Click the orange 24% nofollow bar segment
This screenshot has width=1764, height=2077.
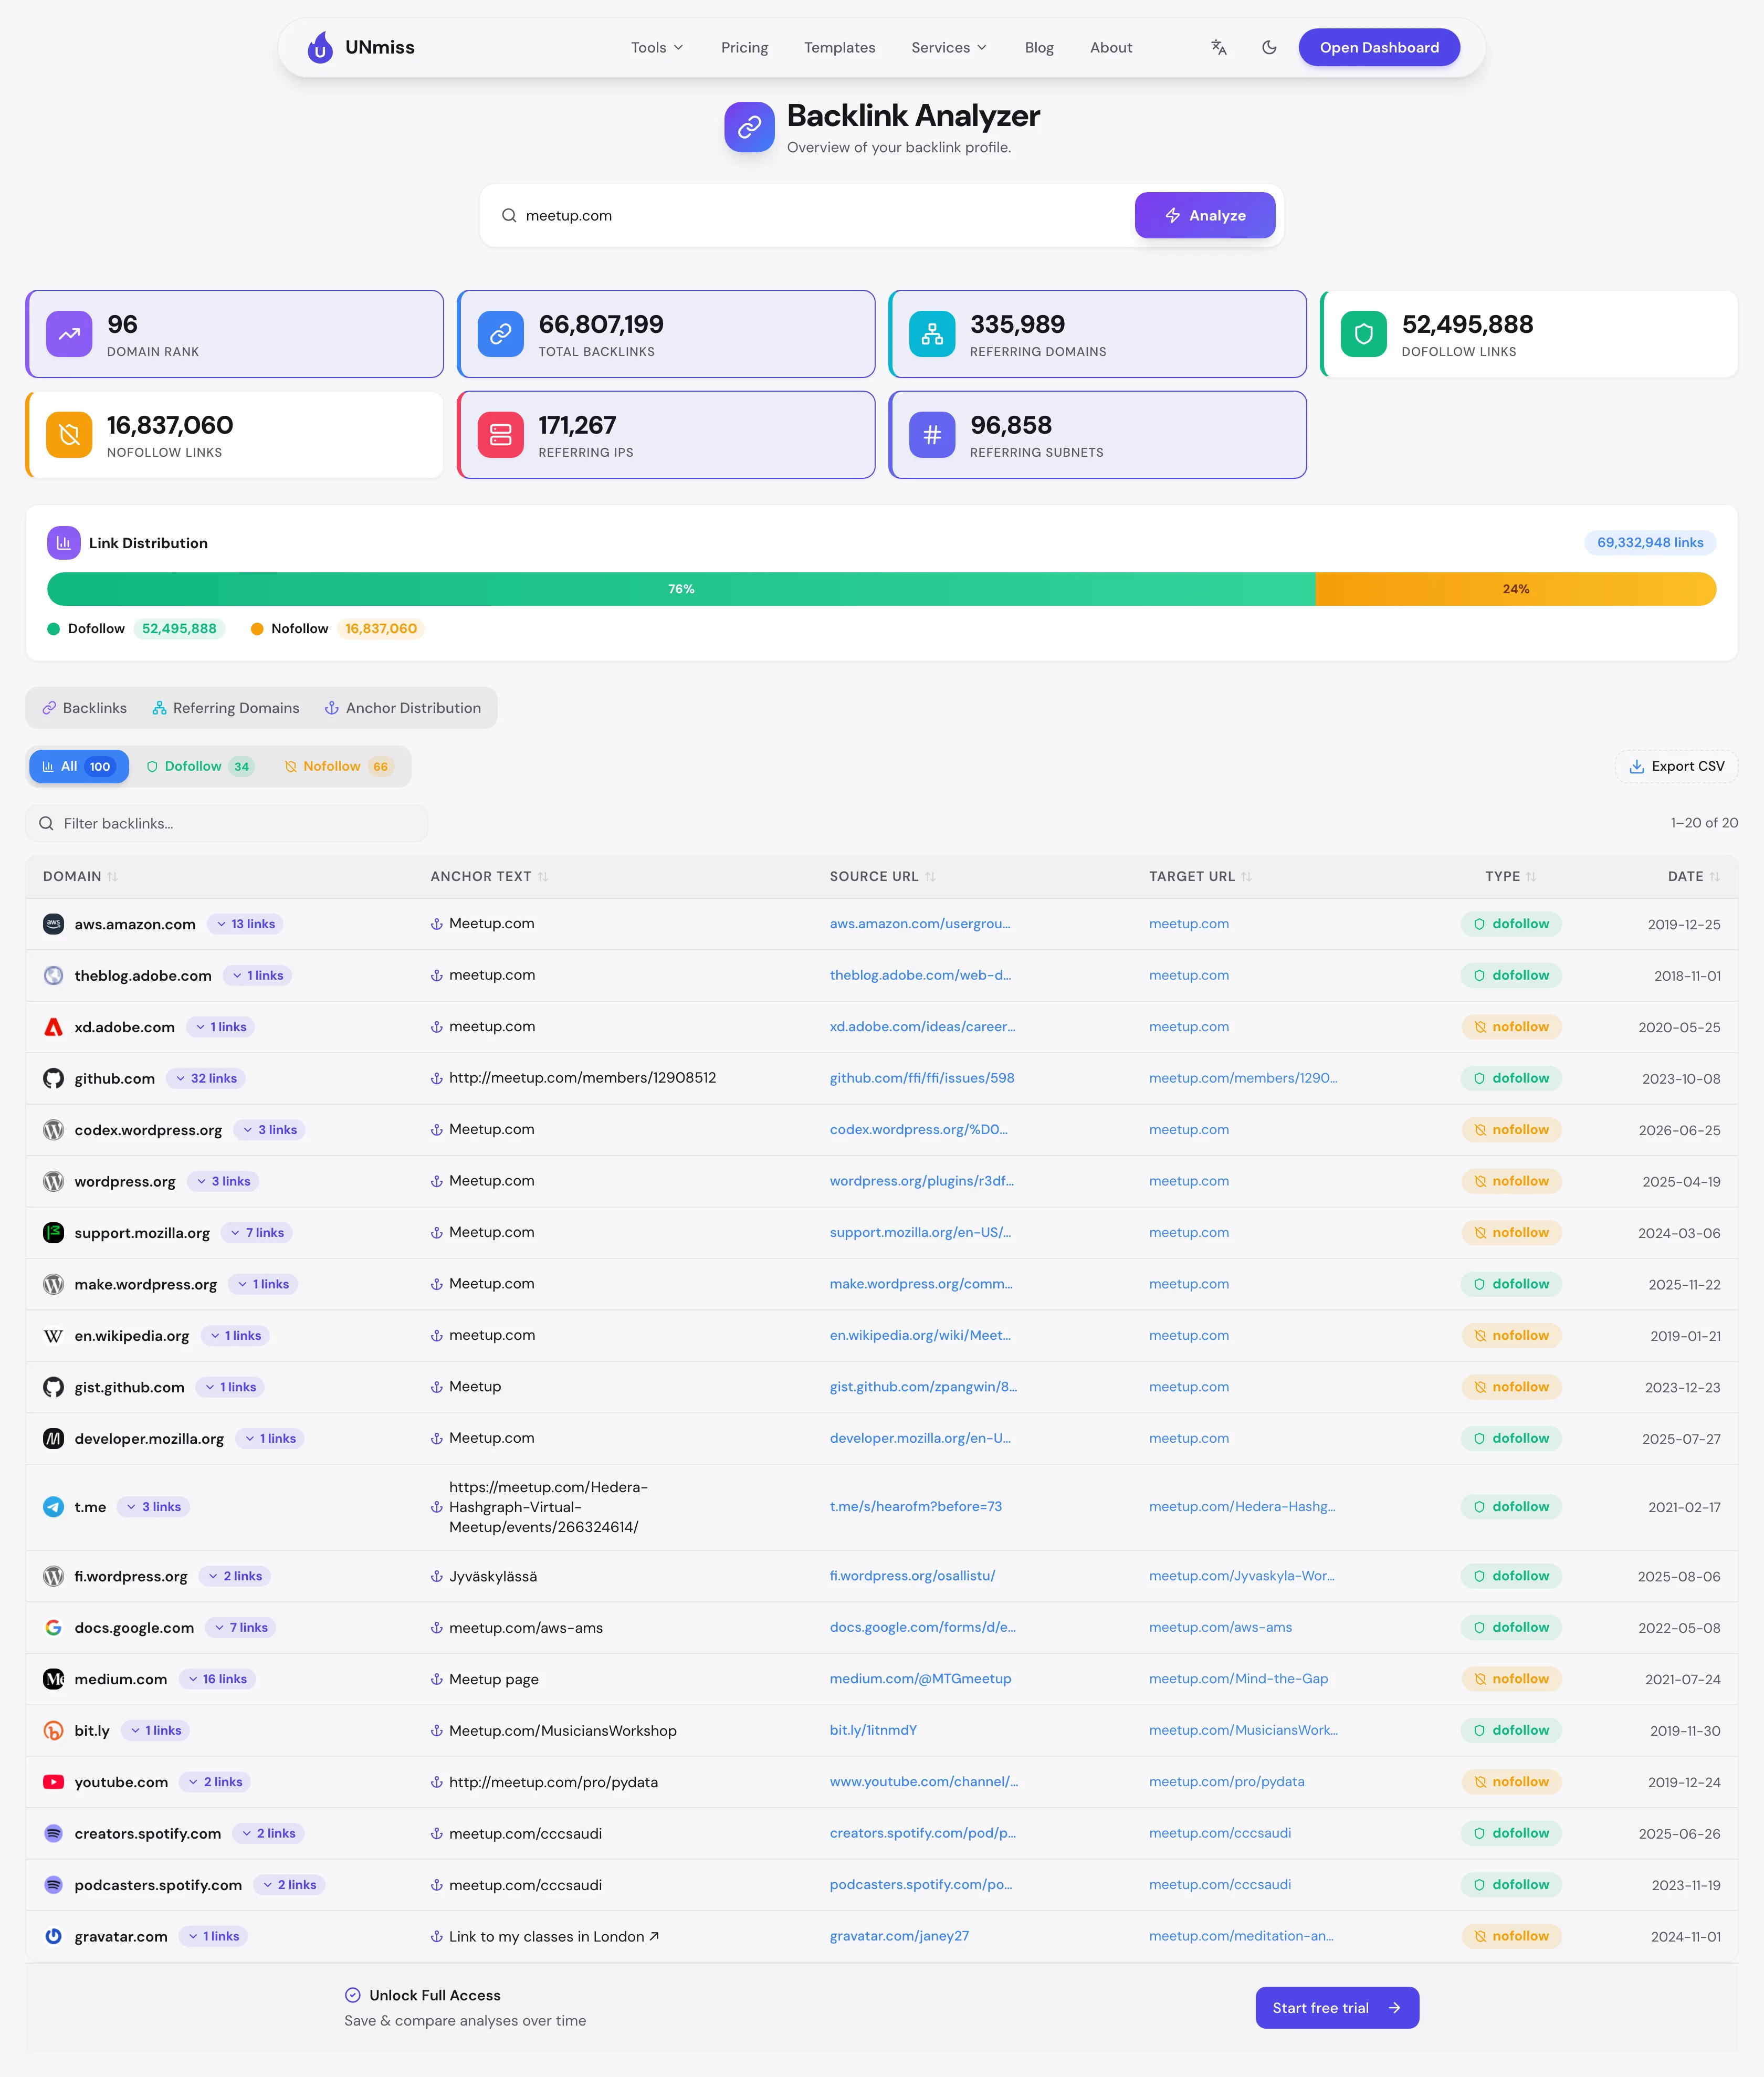(x=1516, y=589)
